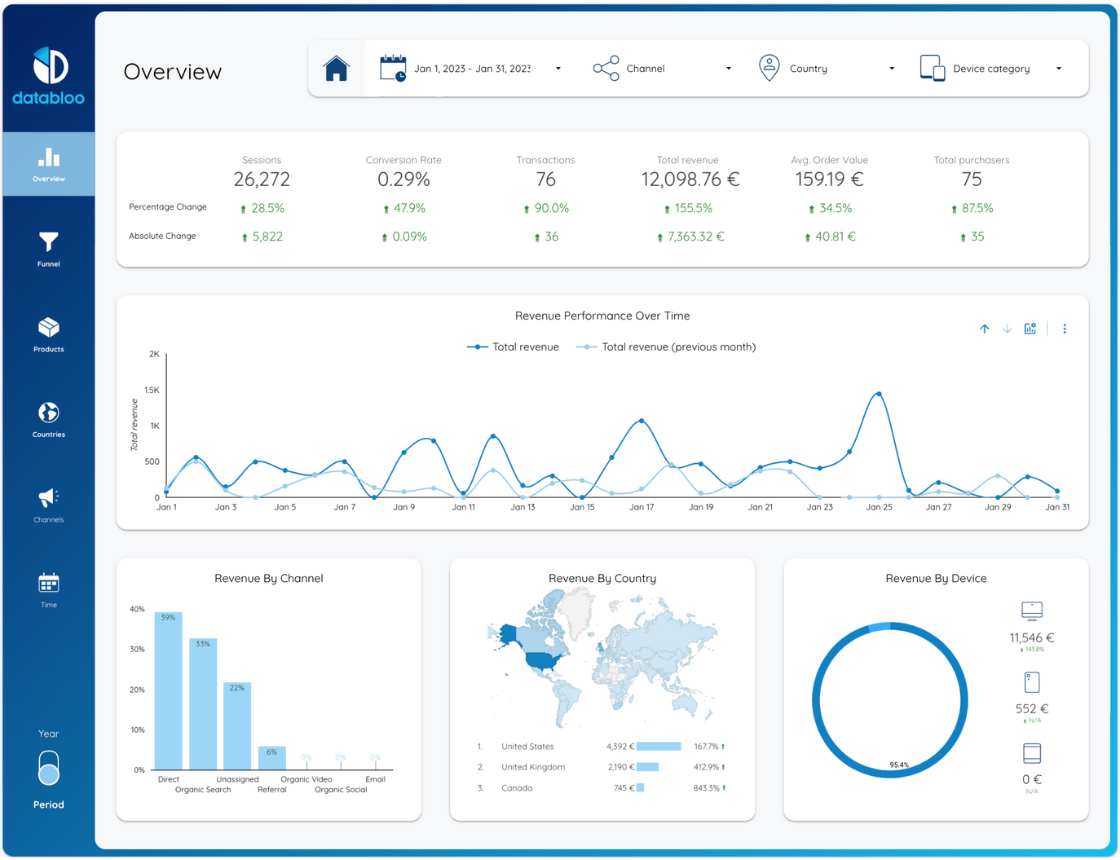Toggle the Year/Period switch
Viewport: 1120px width, 860px height.
tap(49, 769)
